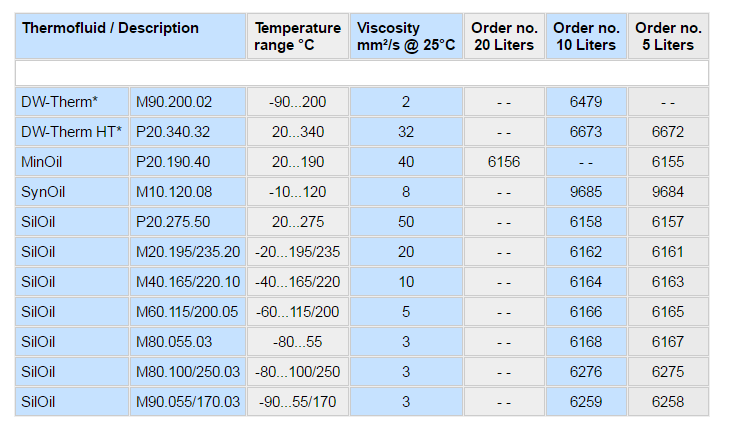This screenshot has height=425, width=734.
Task: Click the Temperature range °C header
Action: (297, 36)
